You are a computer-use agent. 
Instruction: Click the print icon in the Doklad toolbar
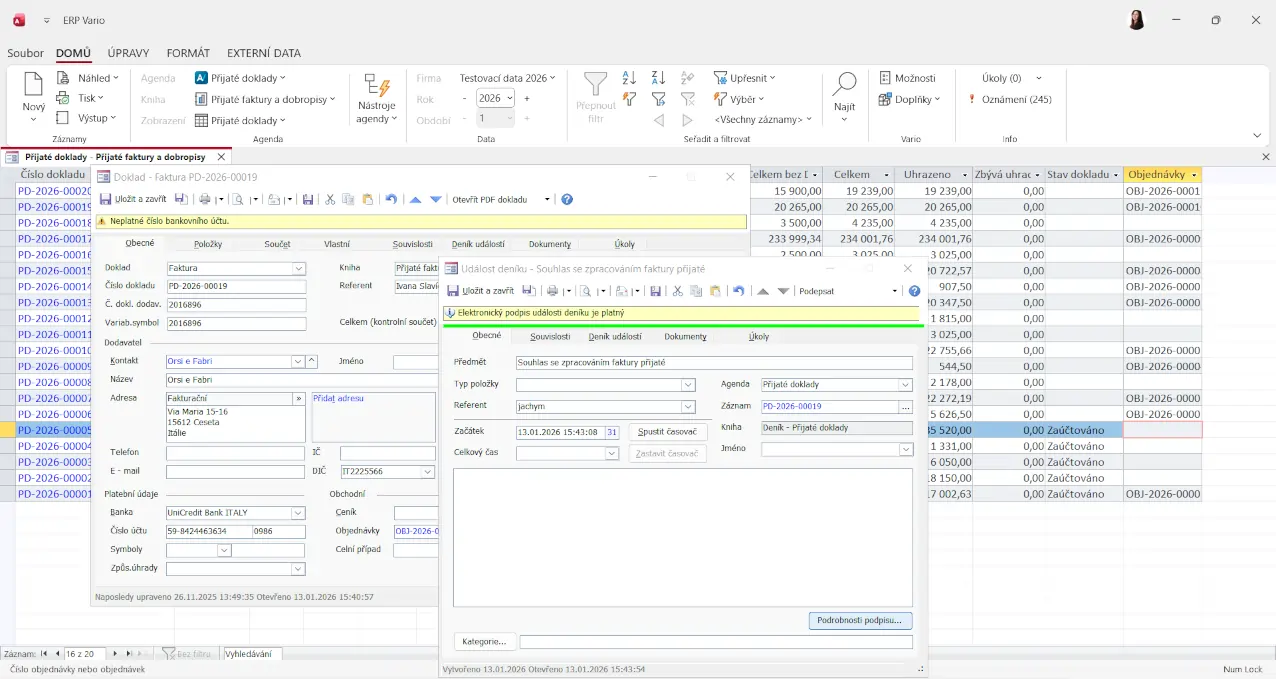click(x=204, y=199)
